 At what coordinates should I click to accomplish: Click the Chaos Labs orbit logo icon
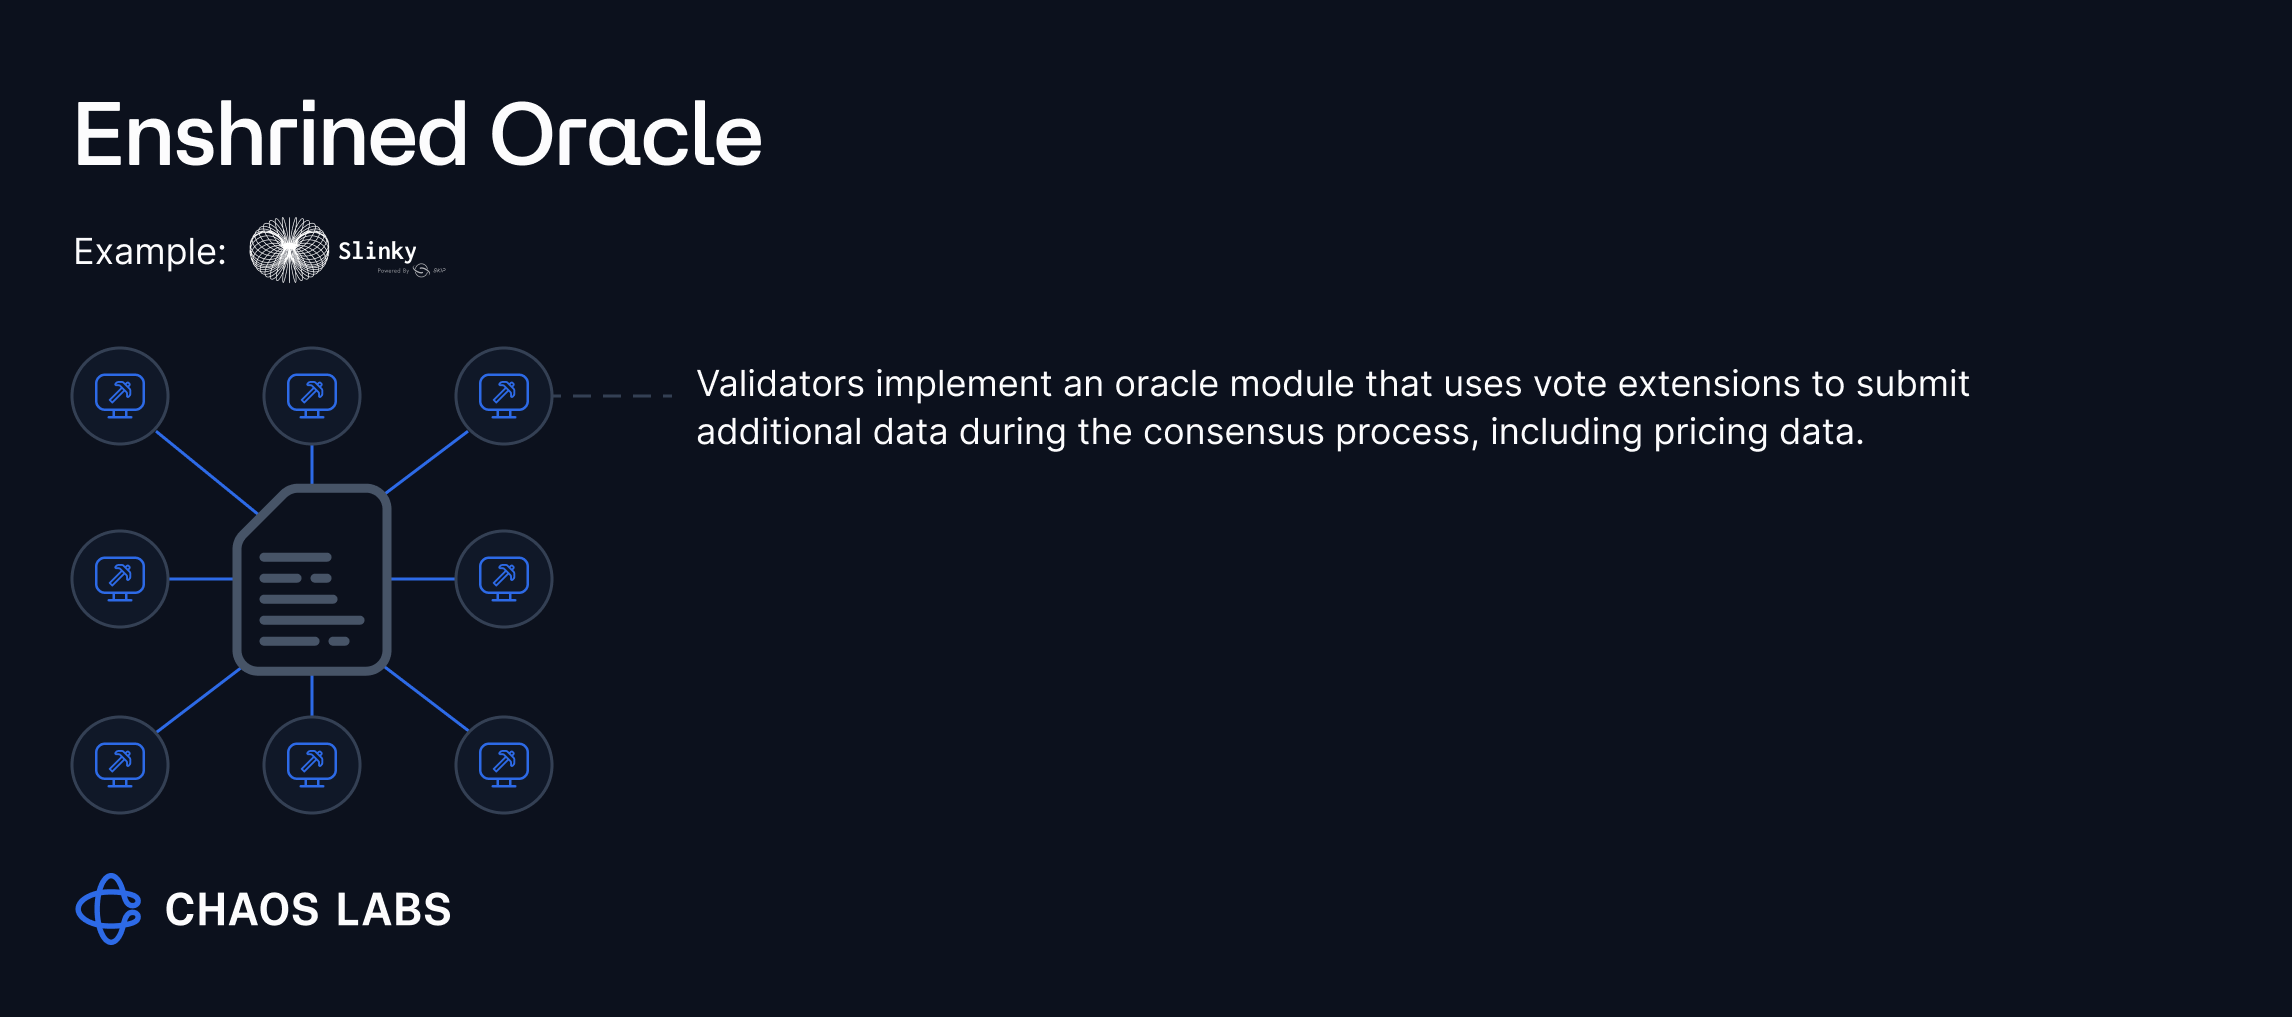(x=109, y=909)
